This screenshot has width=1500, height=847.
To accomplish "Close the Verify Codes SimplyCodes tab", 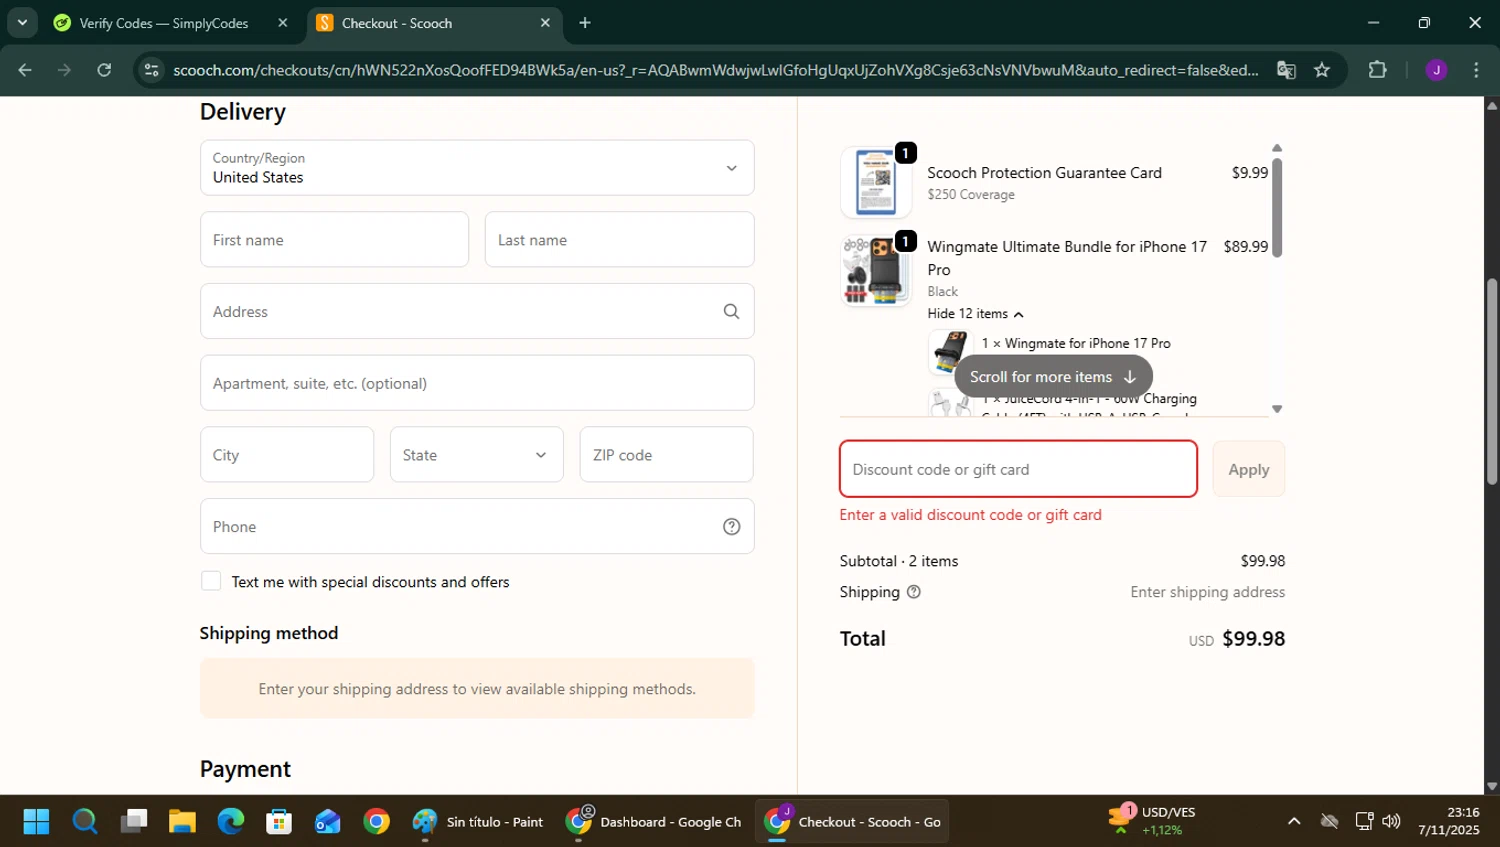I will 283,23.
